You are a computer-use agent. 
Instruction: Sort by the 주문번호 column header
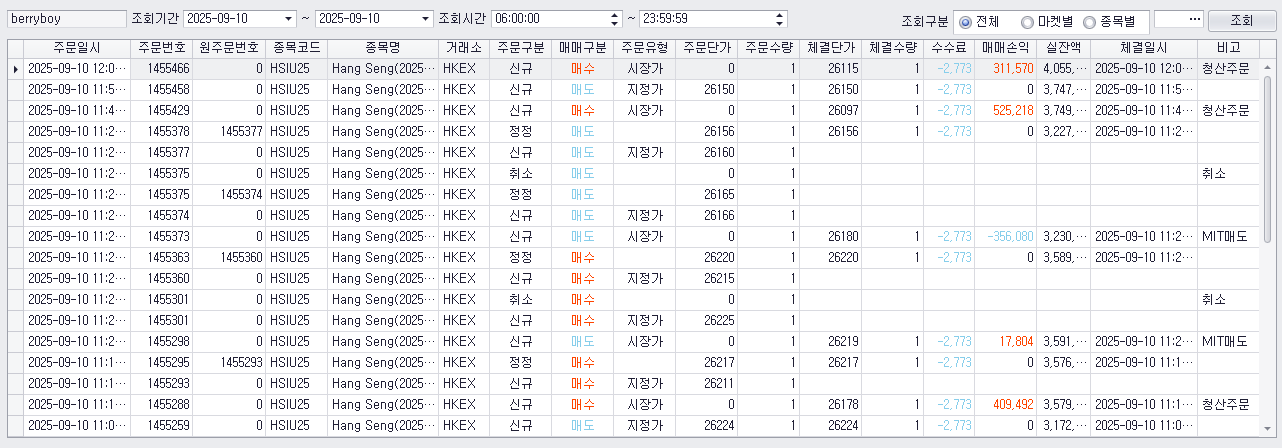pos(162,48)
